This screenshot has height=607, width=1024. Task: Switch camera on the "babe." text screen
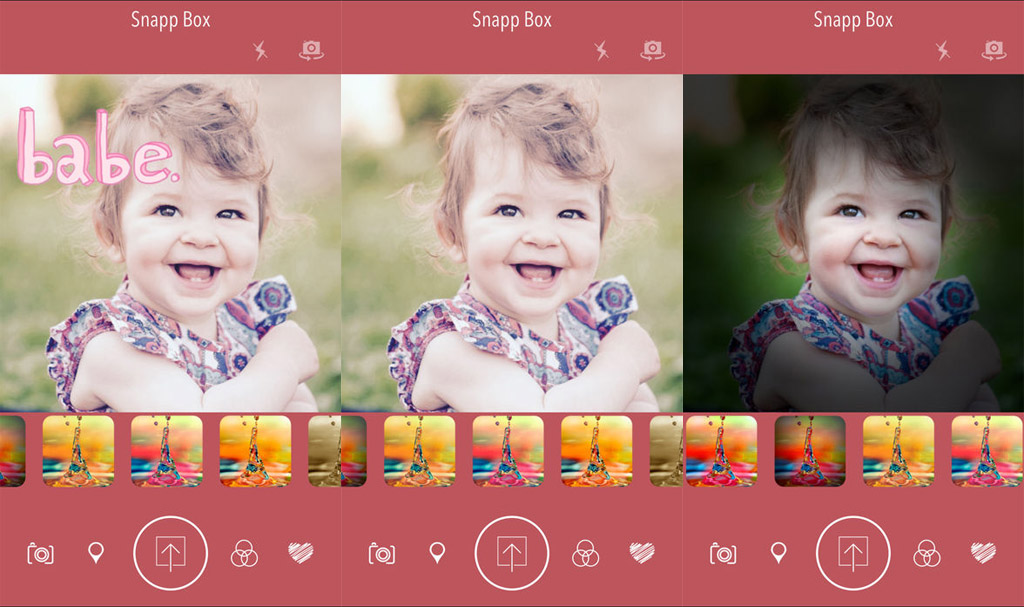coord(311,51)
